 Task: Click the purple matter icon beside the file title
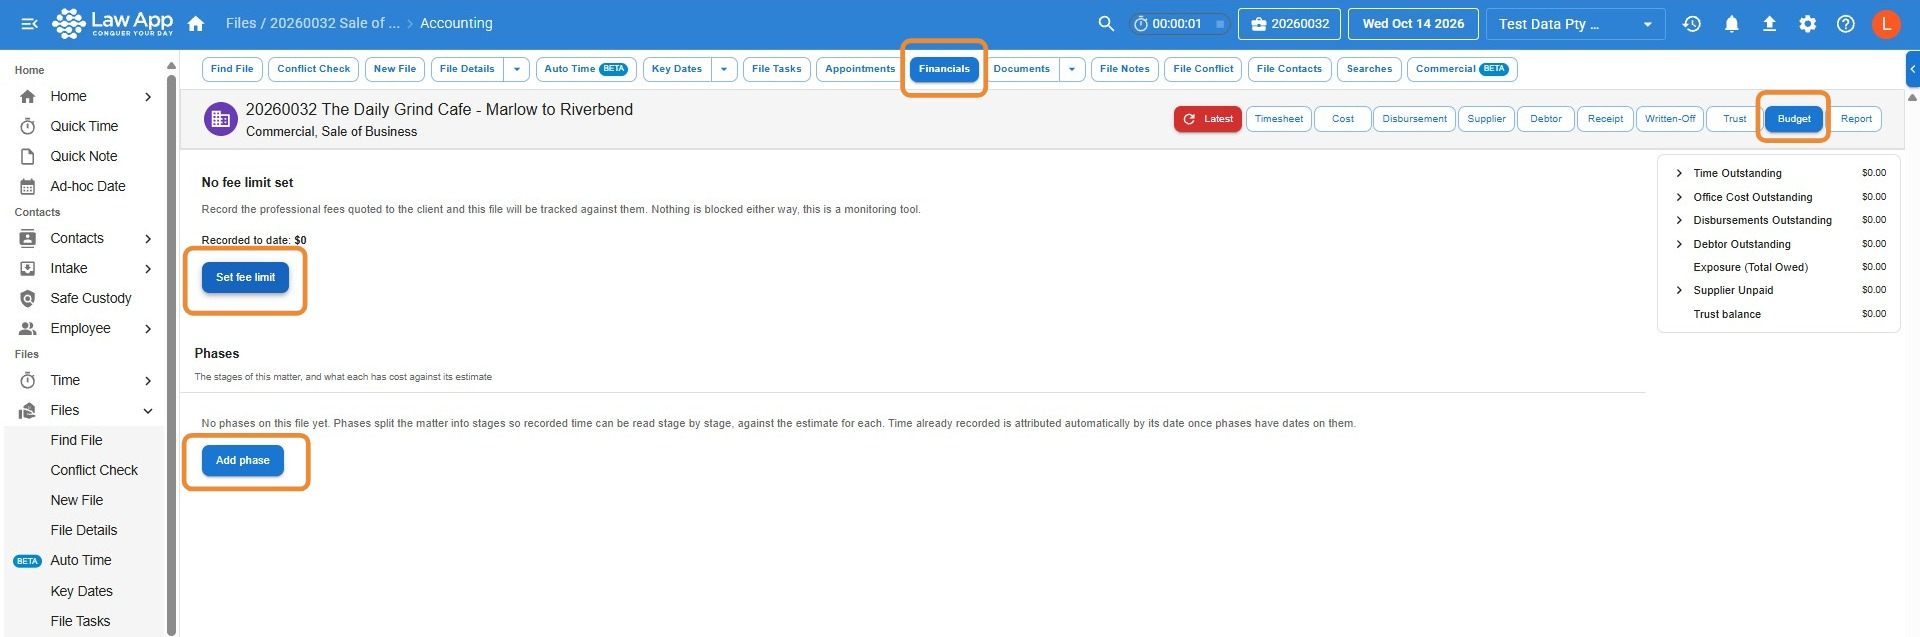221,119
